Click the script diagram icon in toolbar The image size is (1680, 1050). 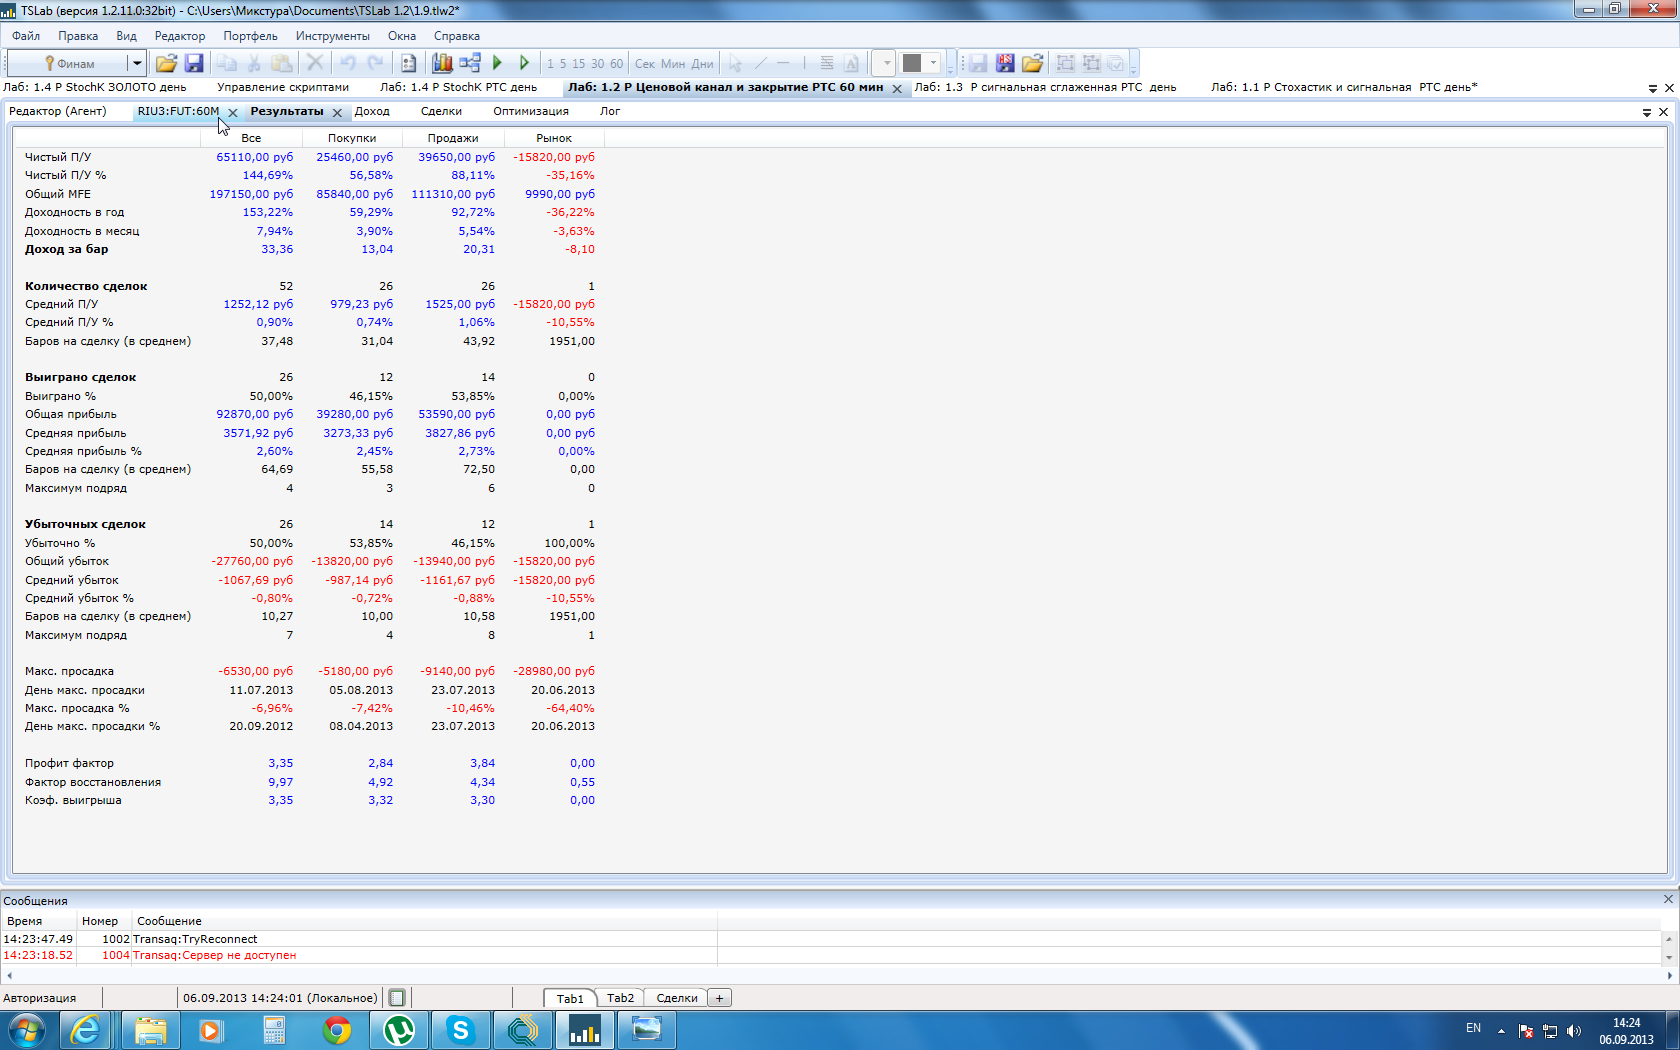470,63
